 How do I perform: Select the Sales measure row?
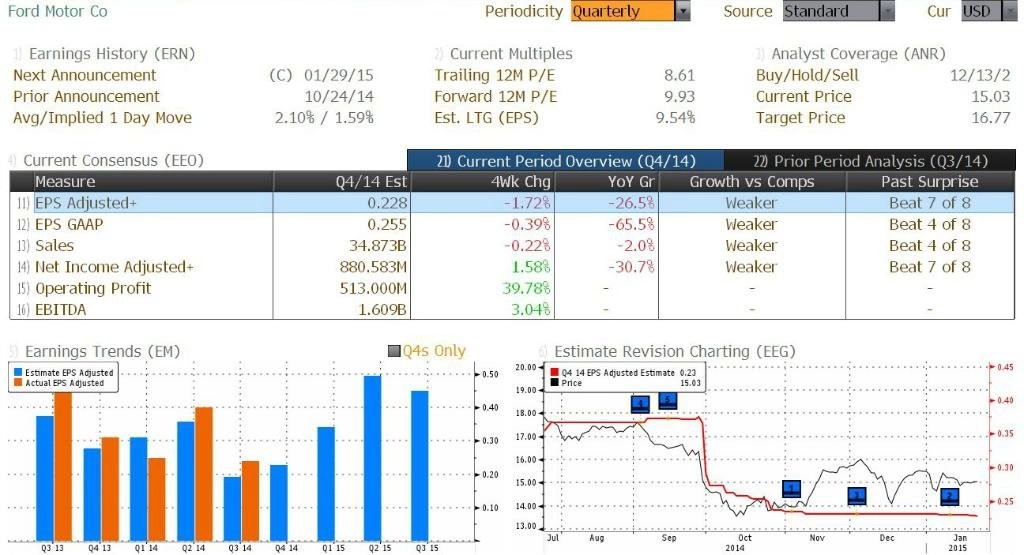tap(512, 246)
